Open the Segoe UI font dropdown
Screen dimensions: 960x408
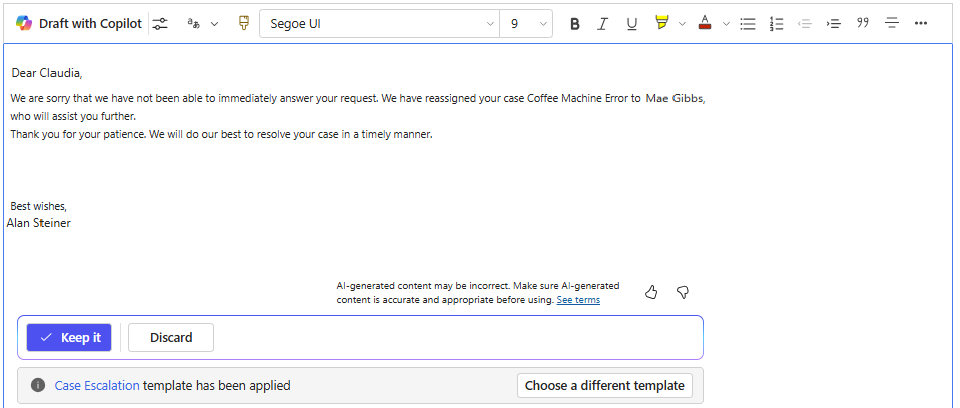[x=378, y=24]
